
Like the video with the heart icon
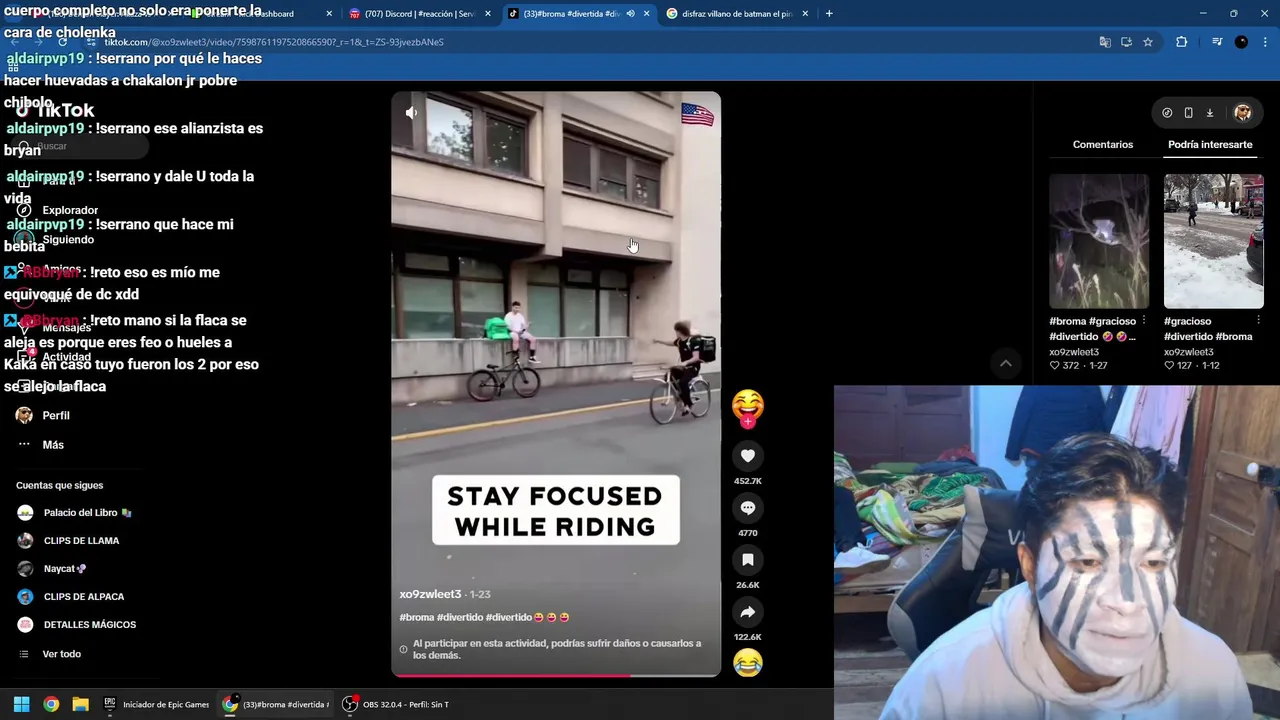(x=747, y=456)
